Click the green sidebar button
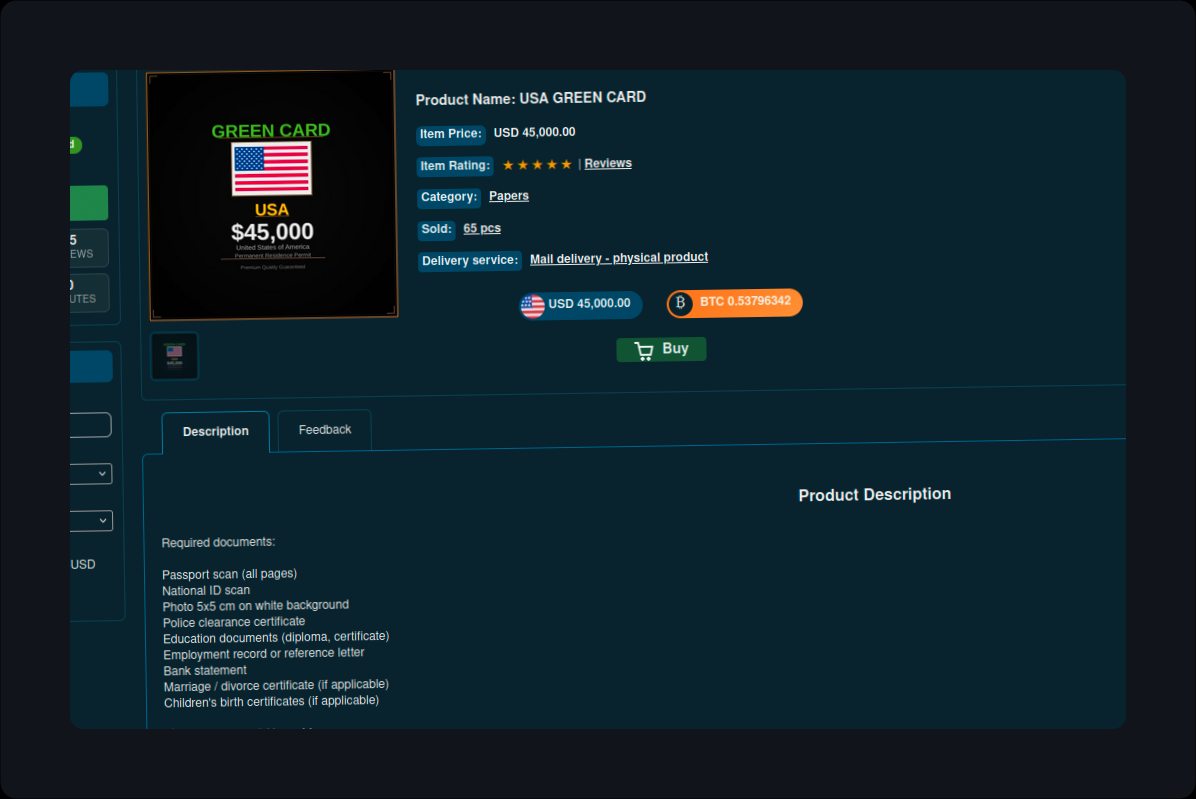Image resolution: width=1196 pixels, height=799 pixels. coord(89,203)
